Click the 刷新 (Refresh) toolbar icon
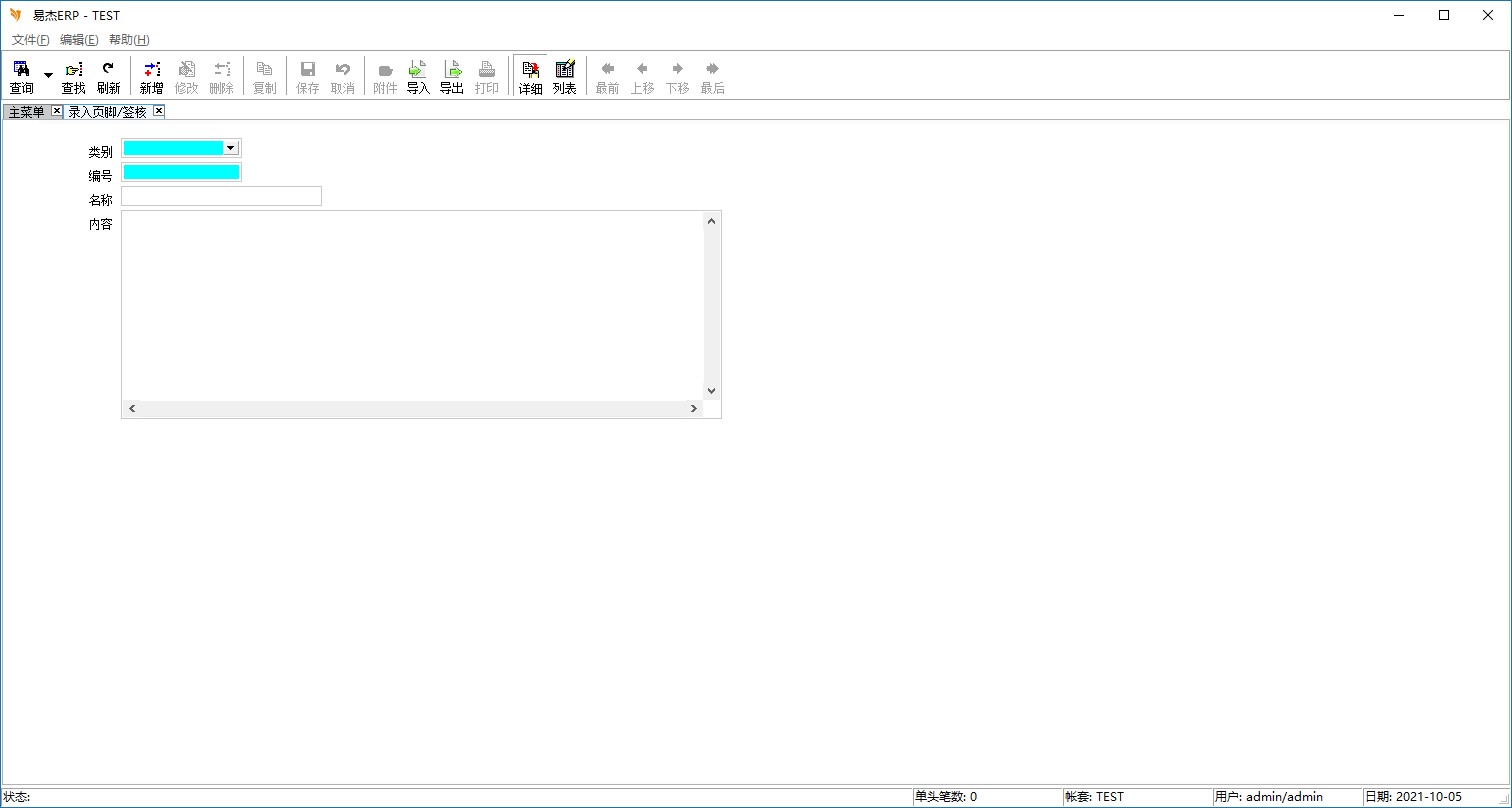This screenshot has width=1512, height=808. [108, 76]
